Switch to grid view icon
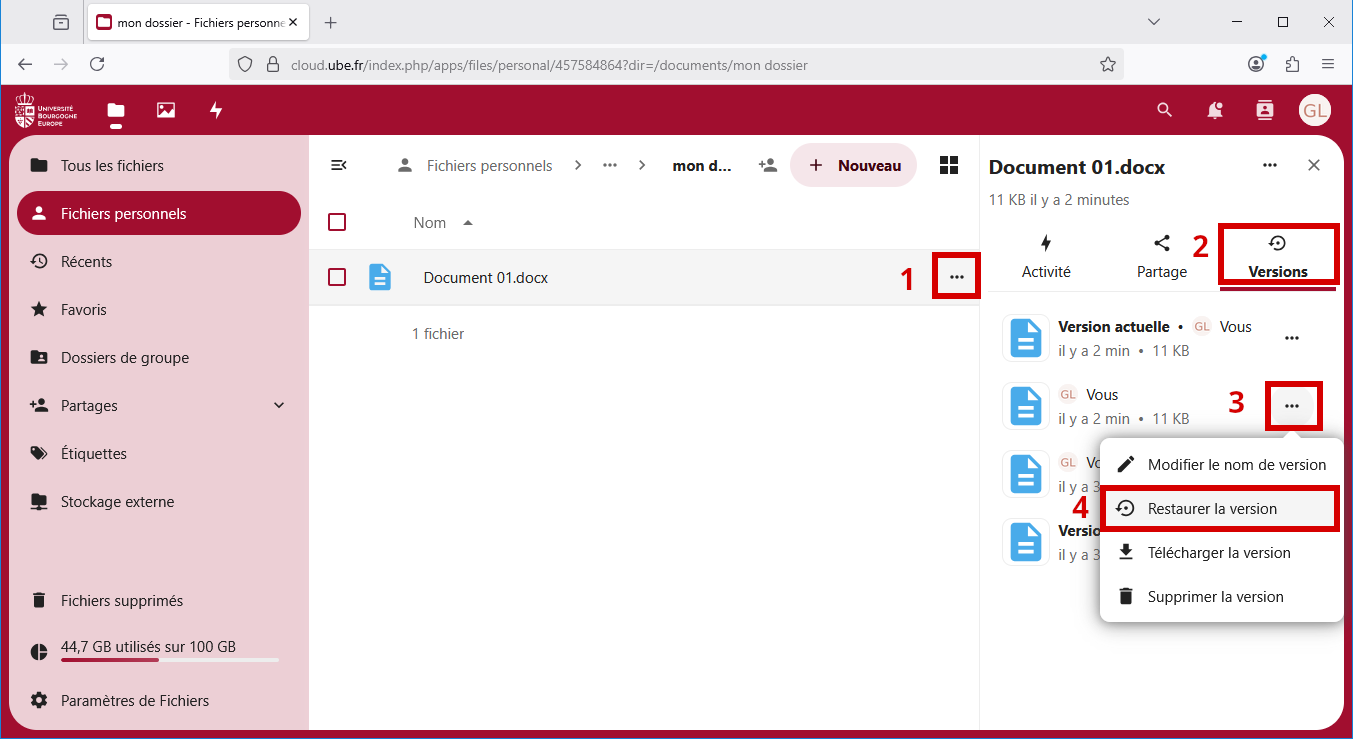Viewport: 1353px width, 739px height. 949,165
